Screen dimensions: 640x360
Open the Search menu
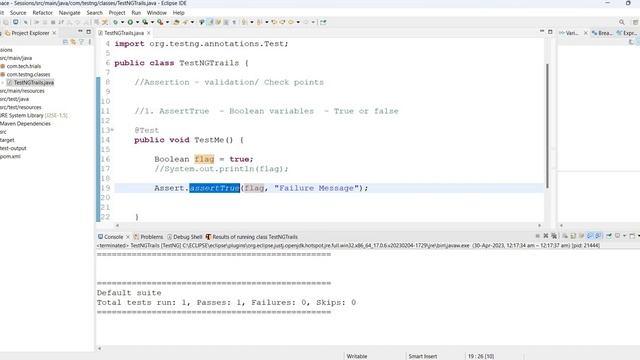[94, 13]
